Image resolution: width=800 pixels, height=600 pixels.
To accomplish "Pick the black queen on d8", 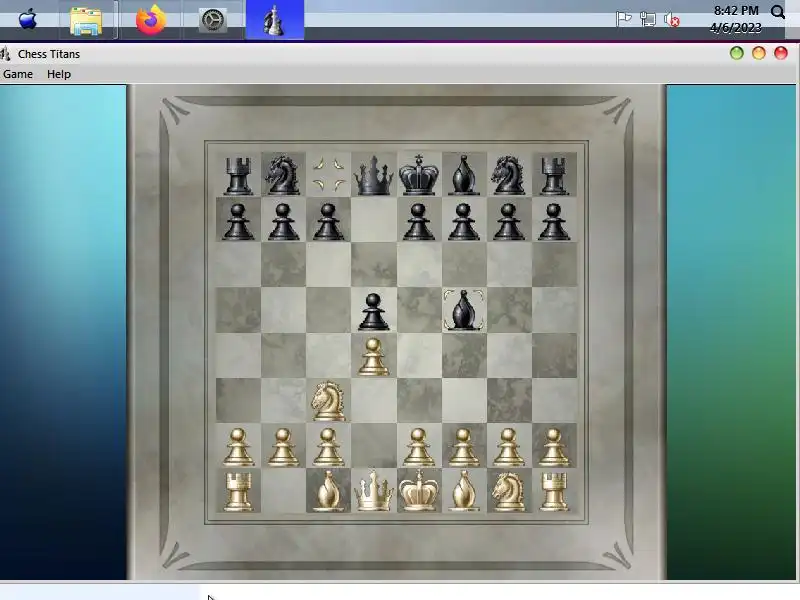I will pyautogui.click(x=374, y=176).
